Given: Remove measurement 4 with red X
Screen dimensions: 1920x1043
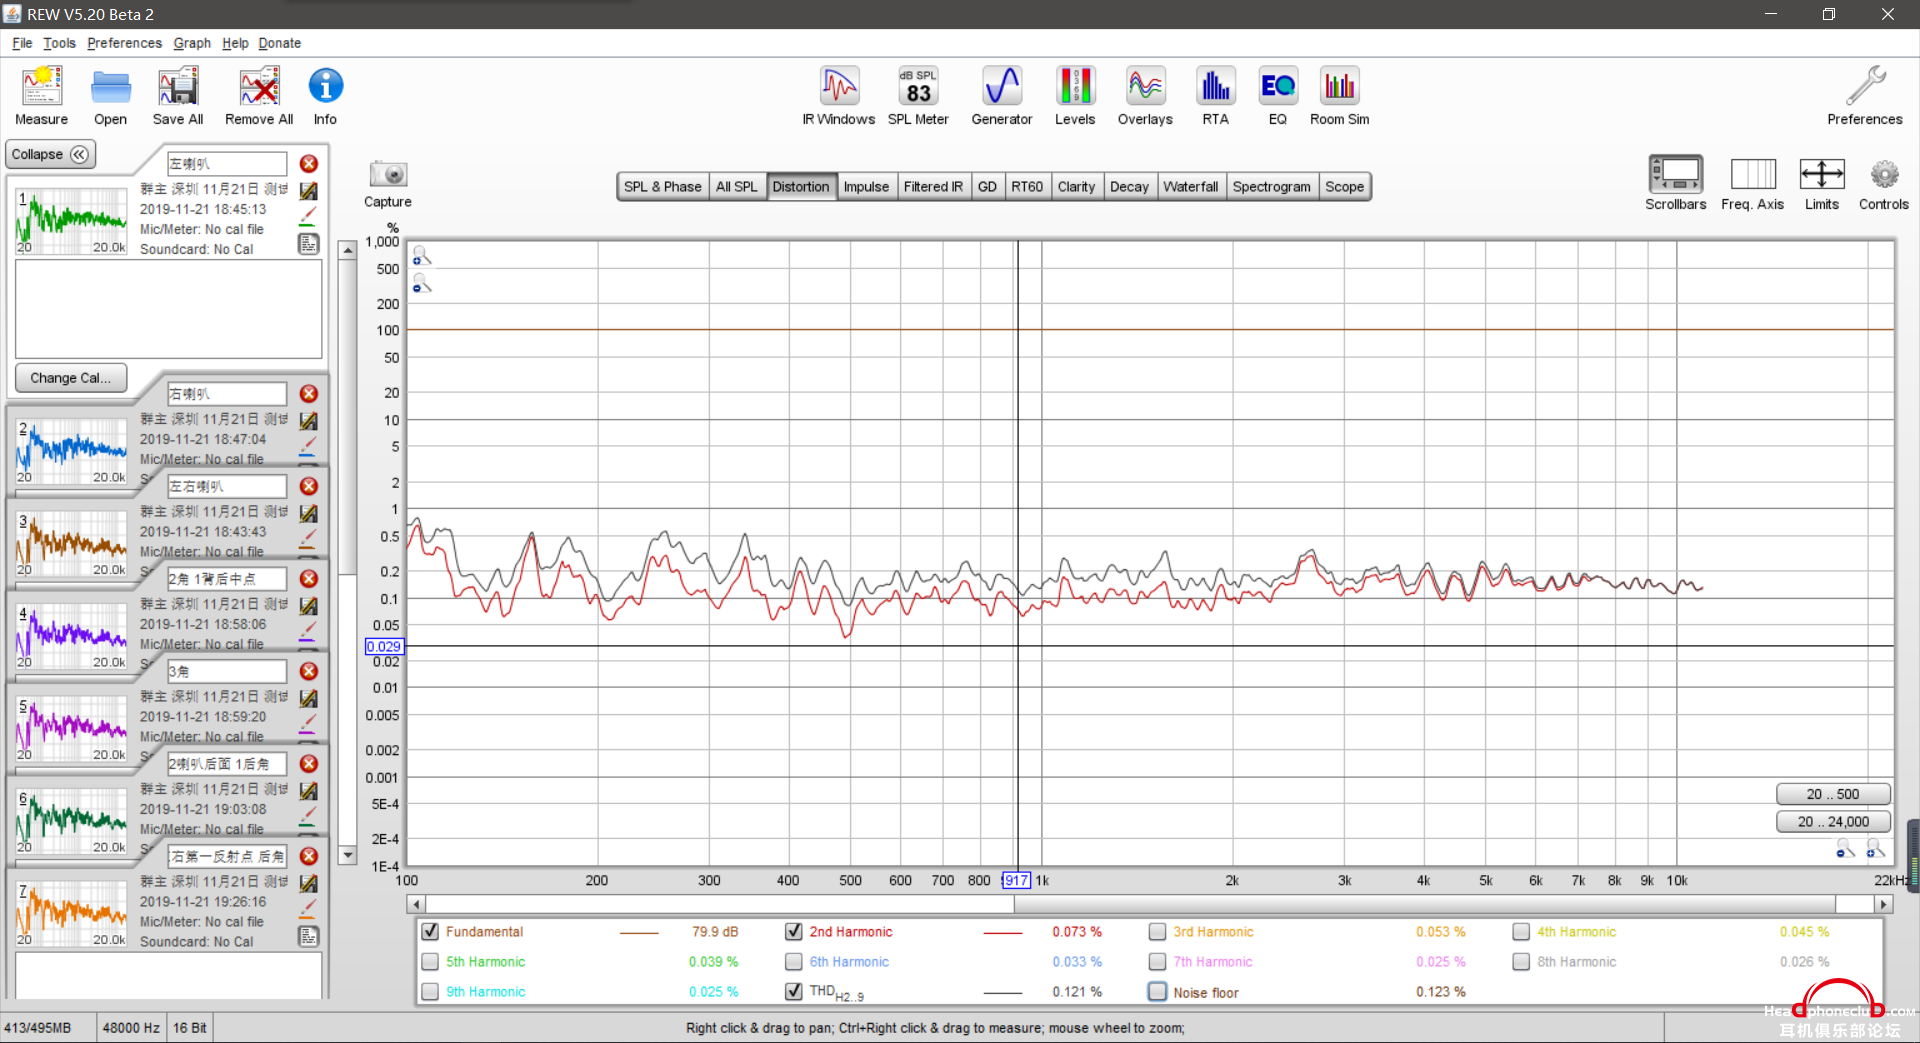Looking at the screenshot, I should (x=309, y=579).
